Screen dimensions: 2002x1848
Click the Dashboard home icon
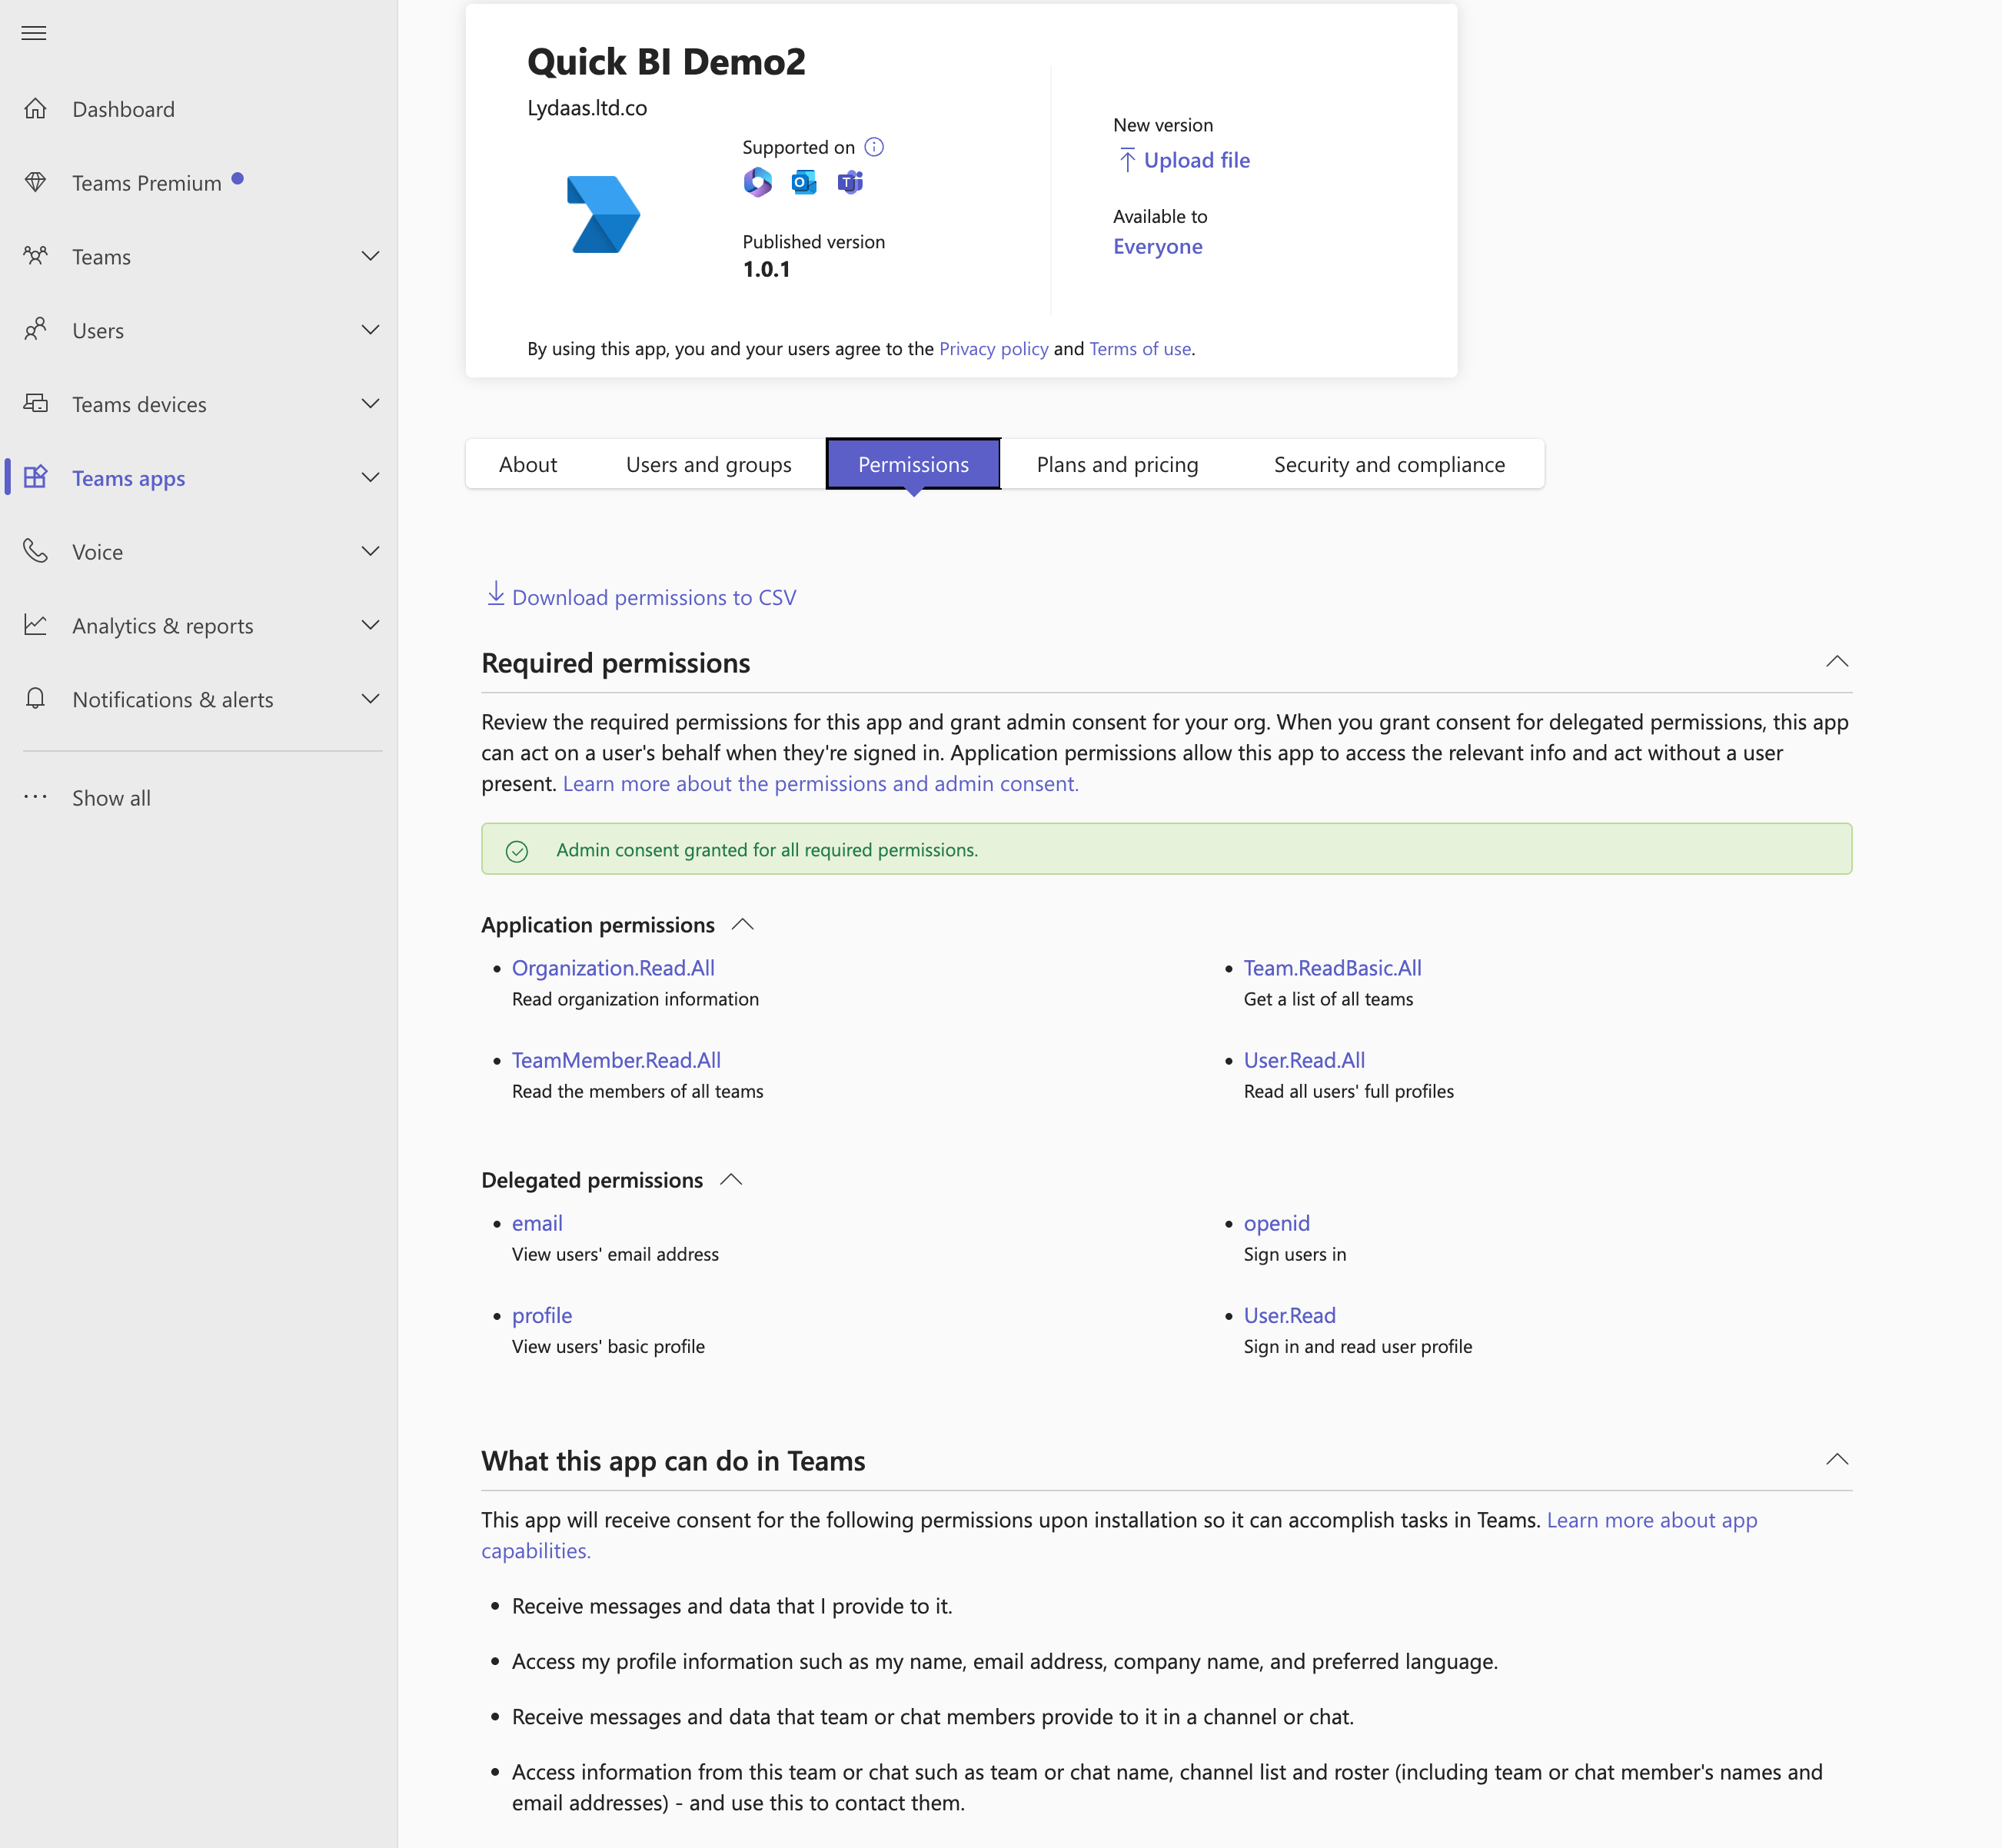(36, 109)
